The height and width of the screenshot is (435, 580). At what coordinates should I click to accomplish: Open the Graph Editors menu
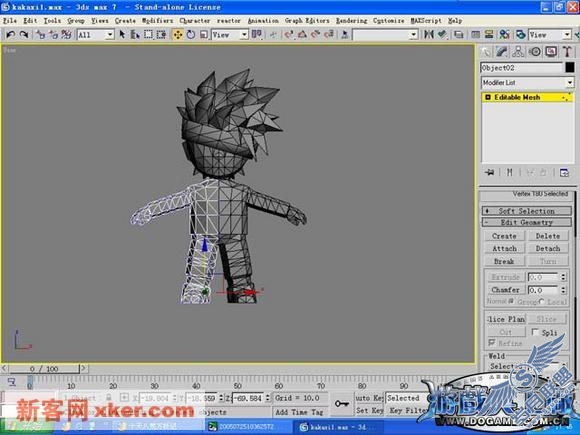(x=307, y=21)
